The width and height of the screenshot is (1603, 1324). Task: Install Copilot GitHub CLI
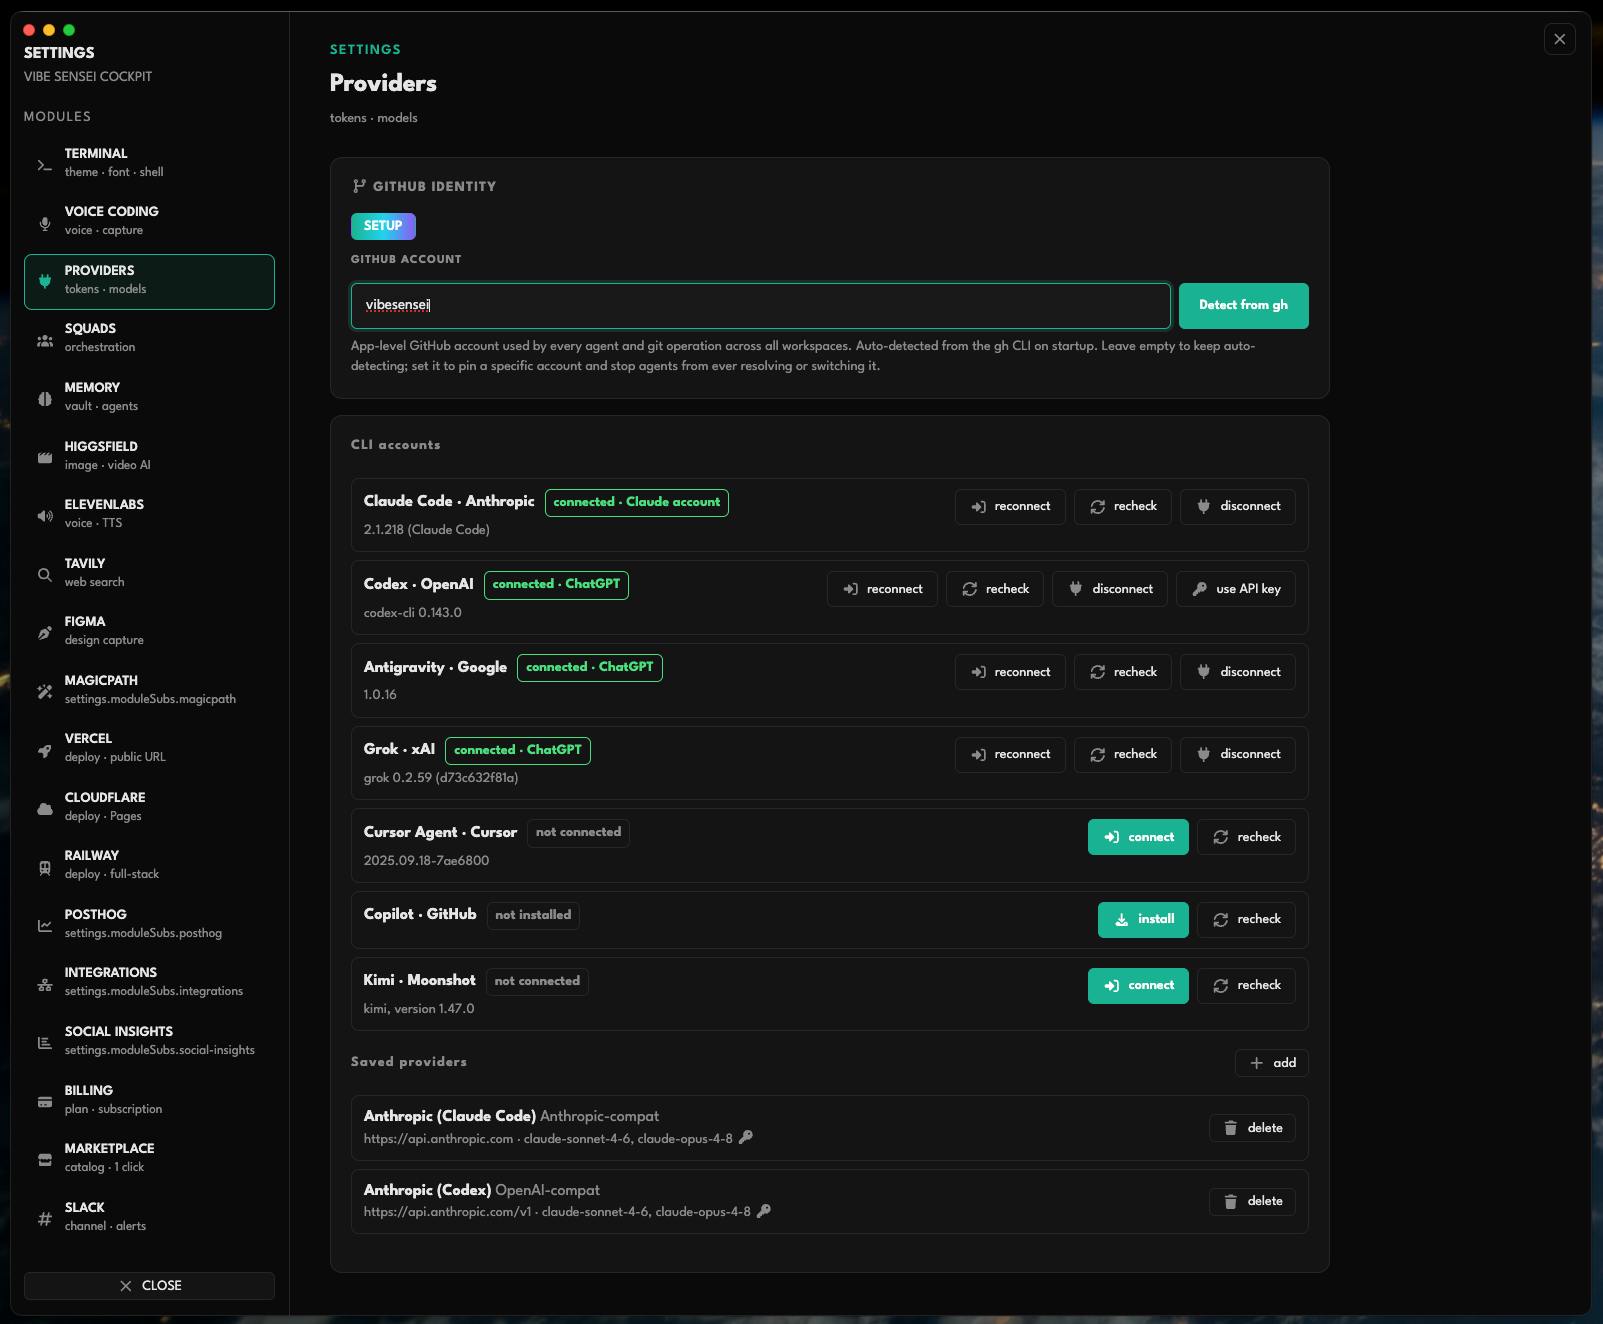pos(1143,920)
